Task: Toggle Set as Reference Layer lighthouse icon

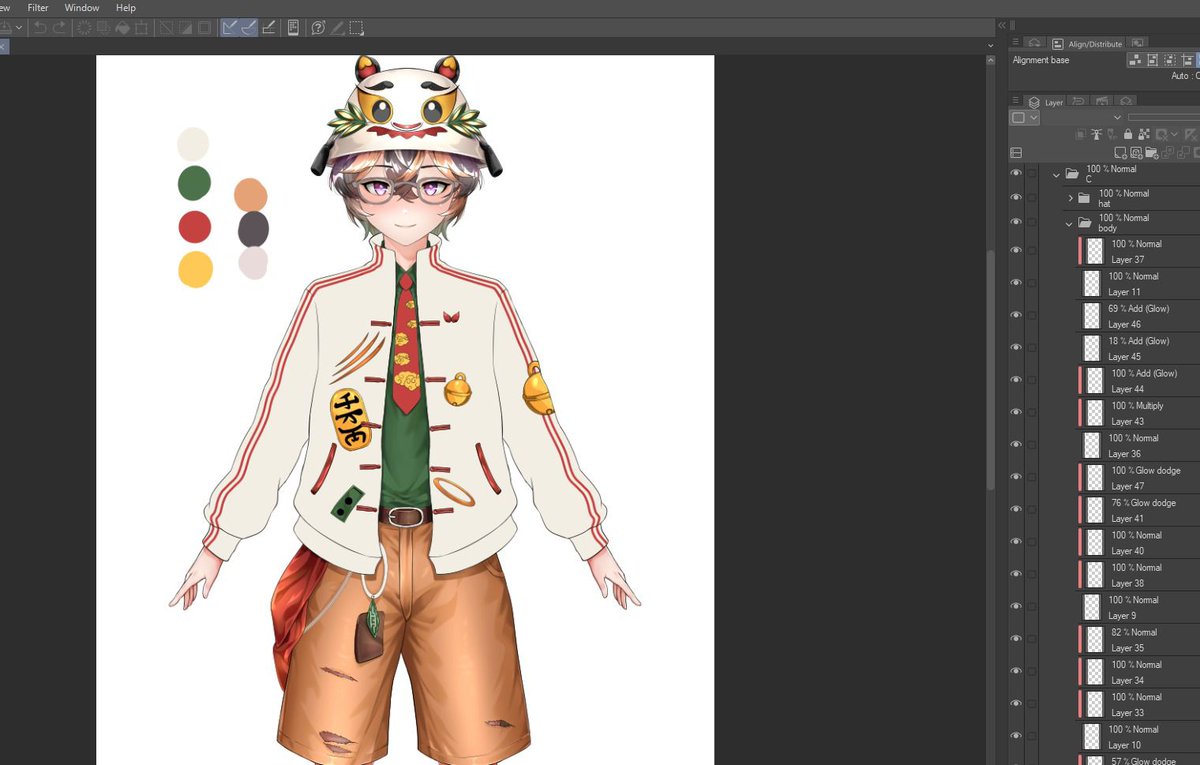Action: [x=1096, y=134]
